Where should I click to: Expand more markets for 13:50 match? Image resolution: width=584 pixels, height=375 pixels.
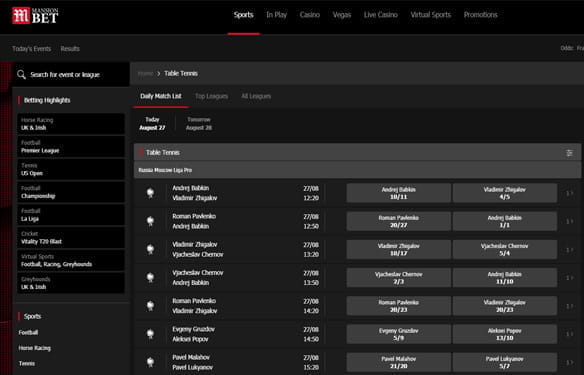pyautogui.click(x=569, y=278)
